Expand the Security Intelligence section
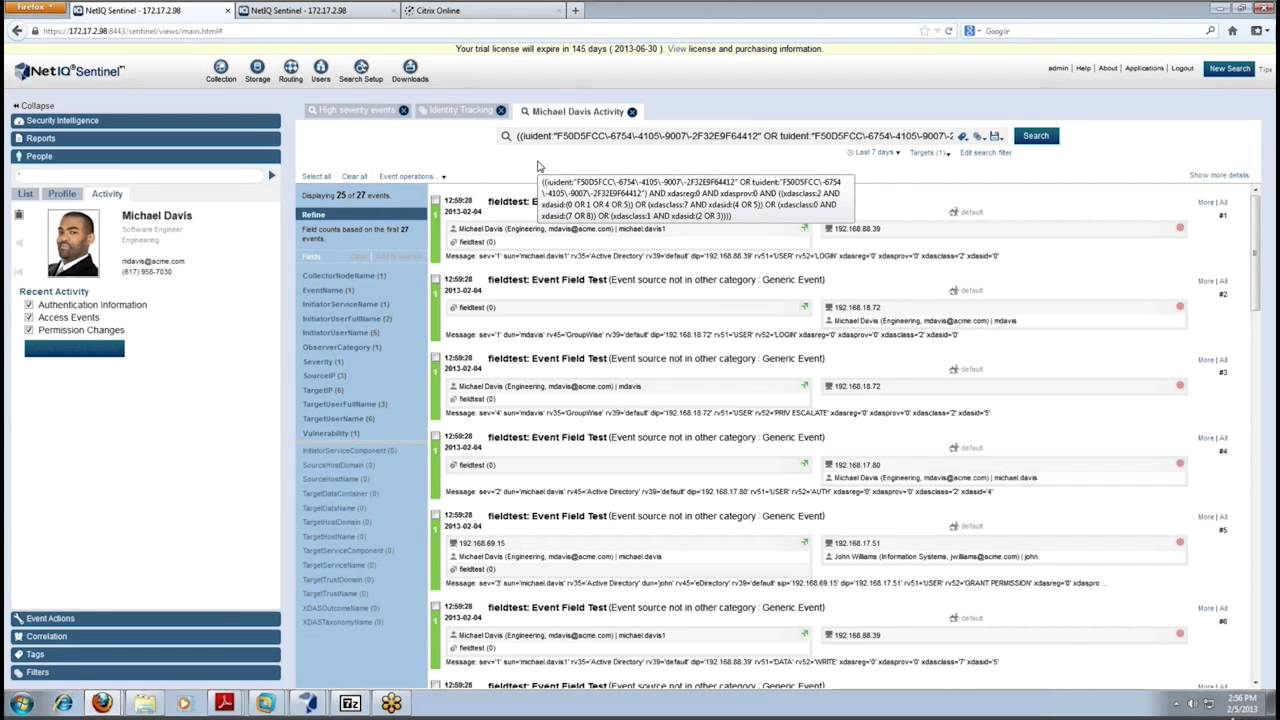Viewport: 1280px width, 720px height. coord(146,121)
